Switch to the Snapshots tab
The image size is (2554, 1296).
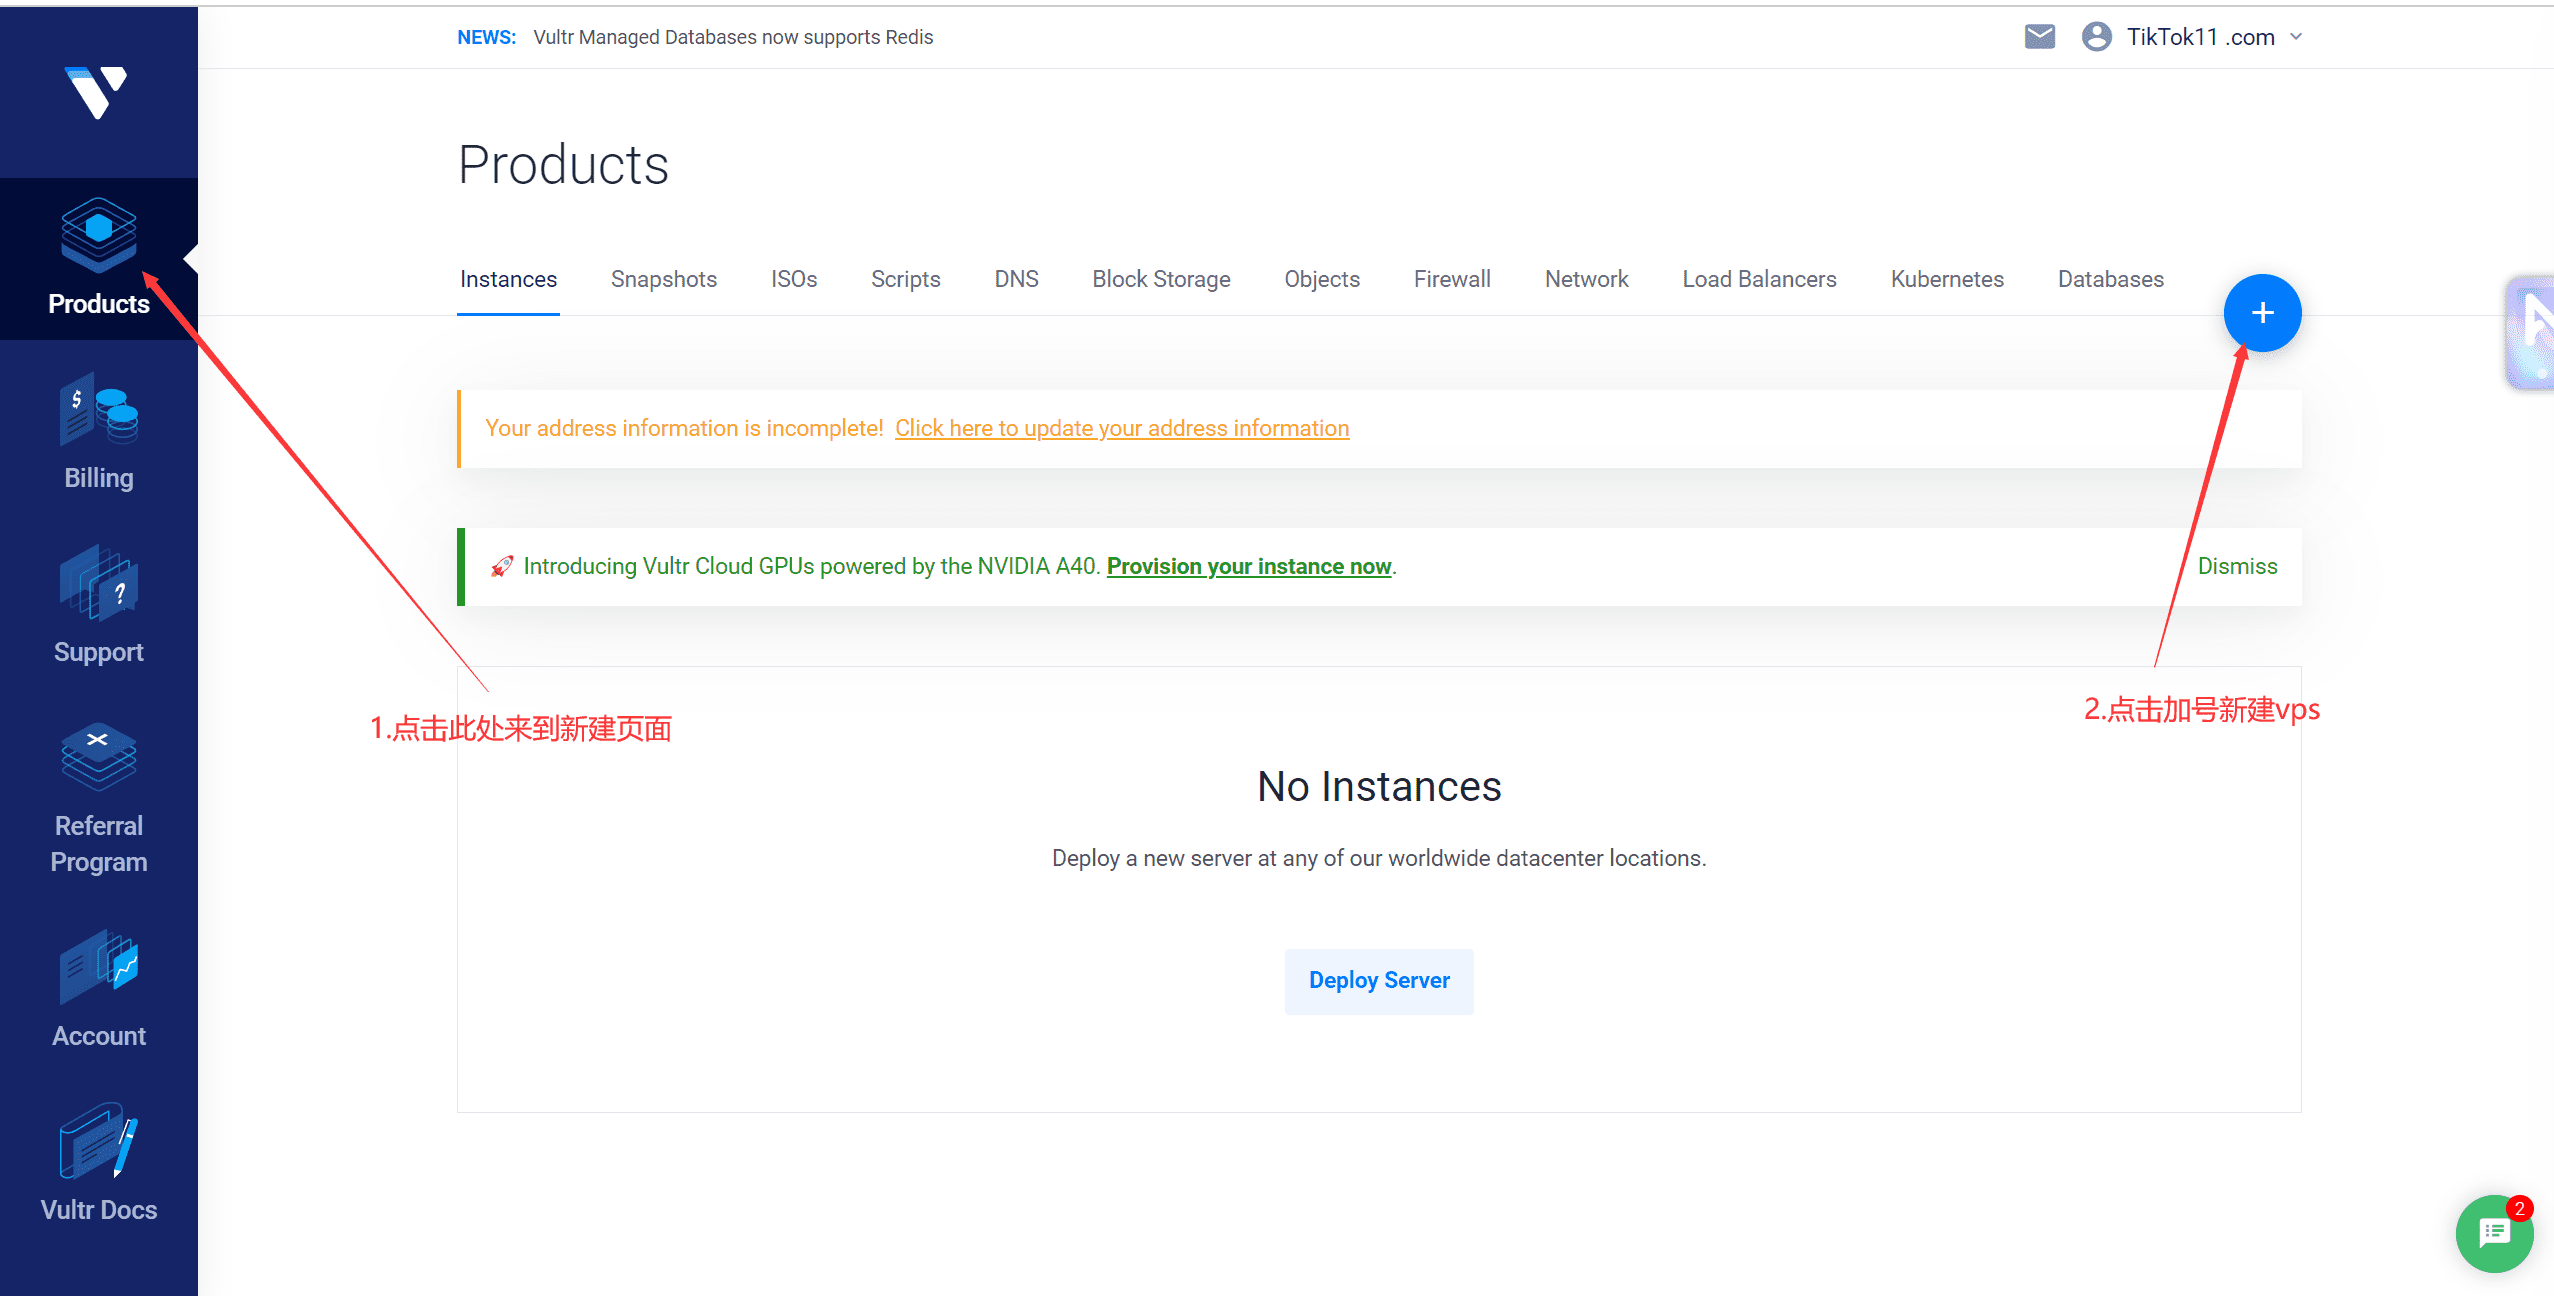pos(663,279)
